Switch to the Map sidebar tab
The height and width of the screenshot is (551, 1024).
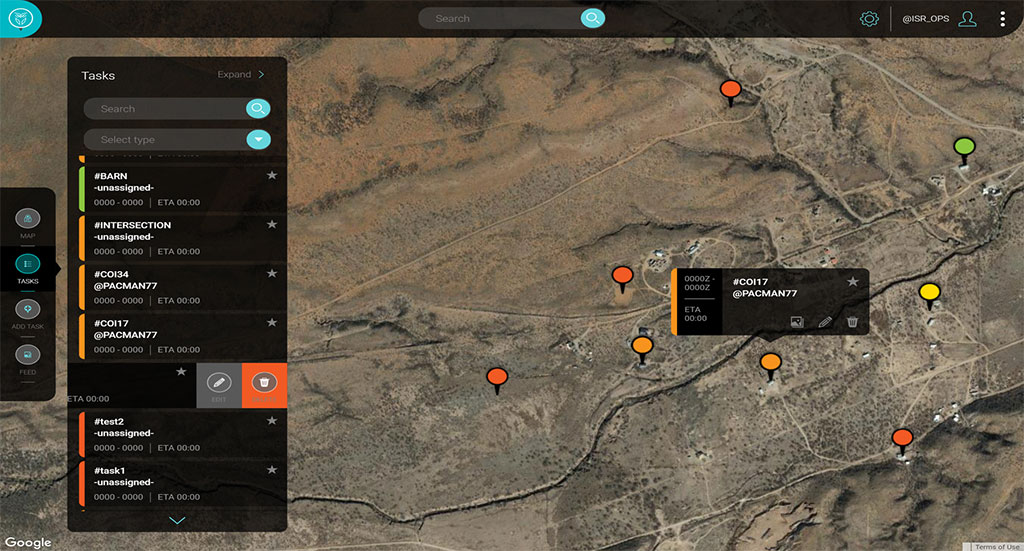pyautogui.click(x=28, y=223)
